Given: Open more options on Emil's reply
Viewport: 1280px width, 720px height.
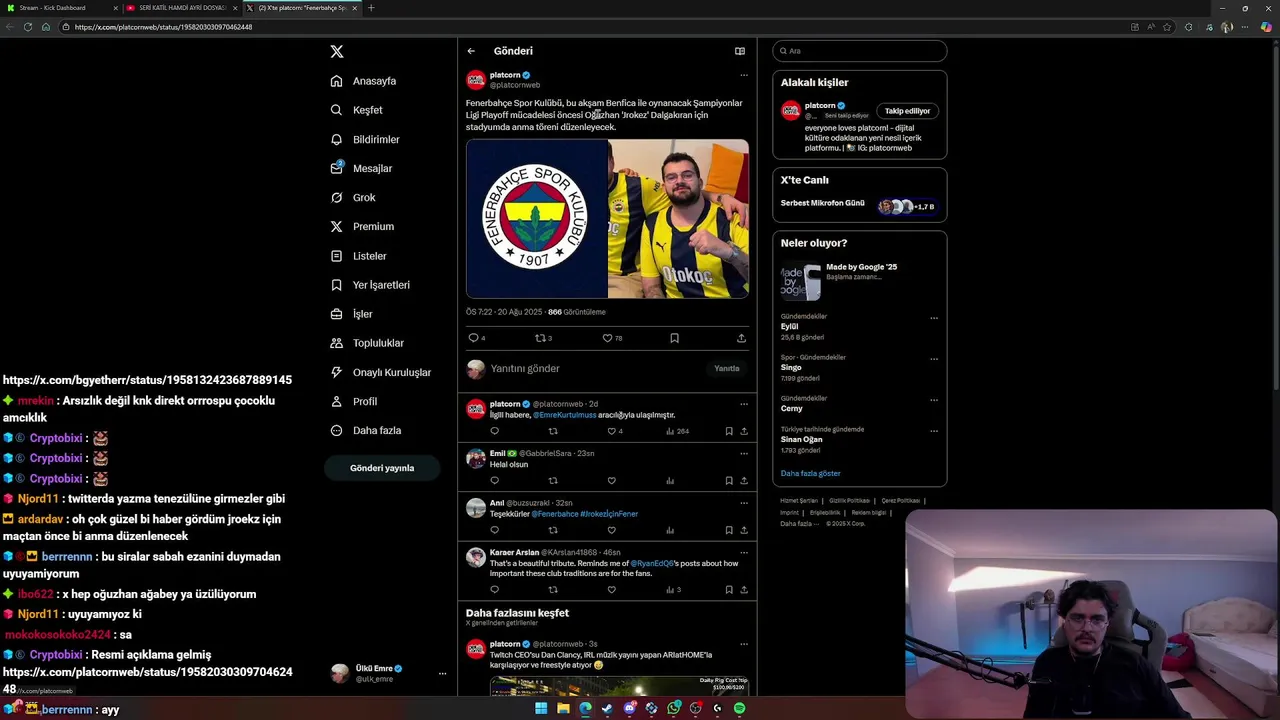Looking at the screenshot, I should tap(743, 453).
